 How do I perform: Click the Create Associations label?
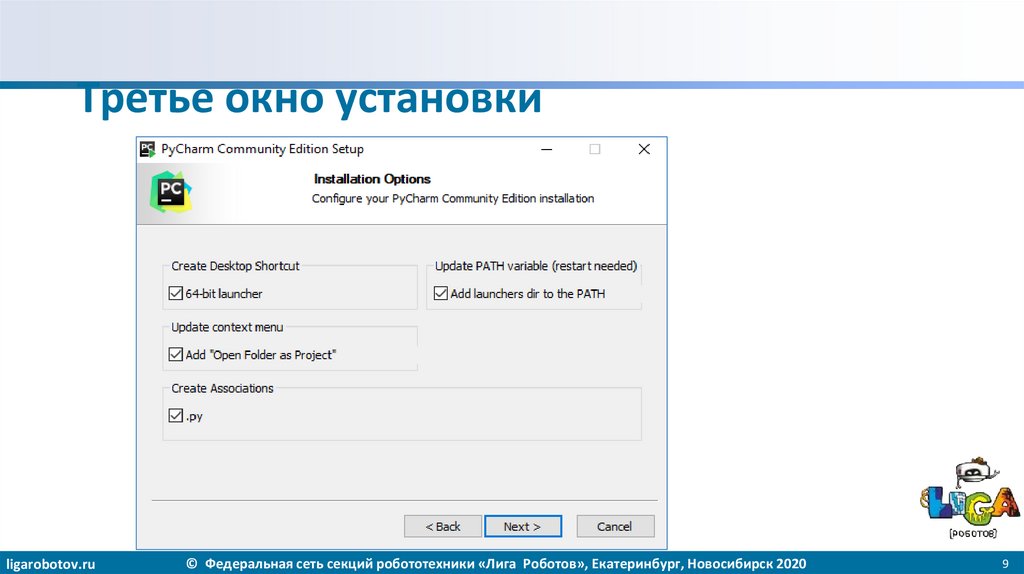point(223,389)
